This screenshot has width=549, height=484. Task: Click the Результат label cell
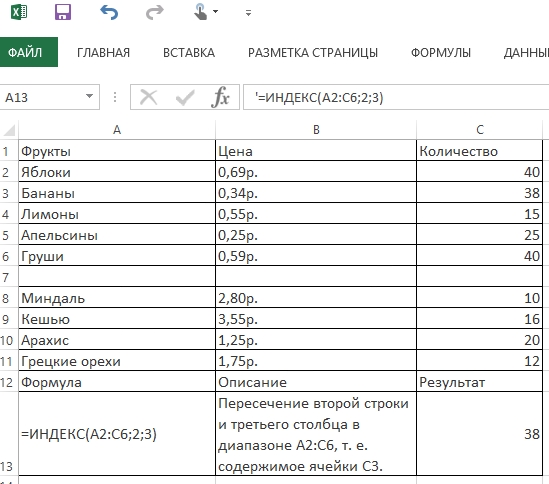480,382
